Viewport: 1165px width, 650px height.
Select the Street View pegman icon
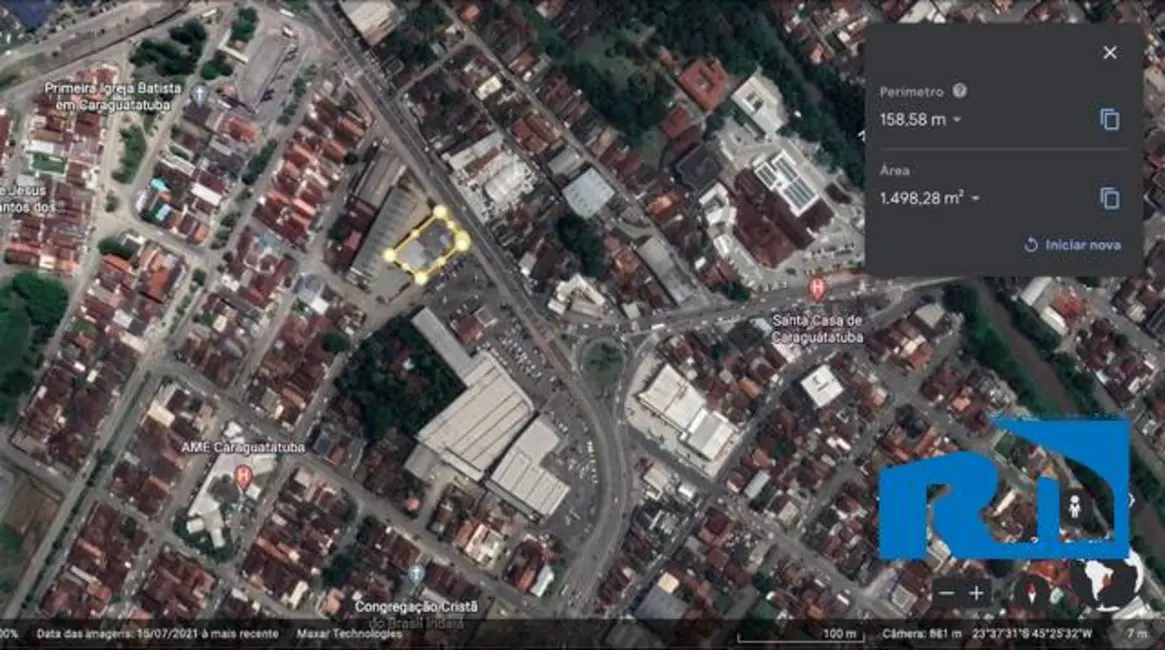pos(1076,508)
